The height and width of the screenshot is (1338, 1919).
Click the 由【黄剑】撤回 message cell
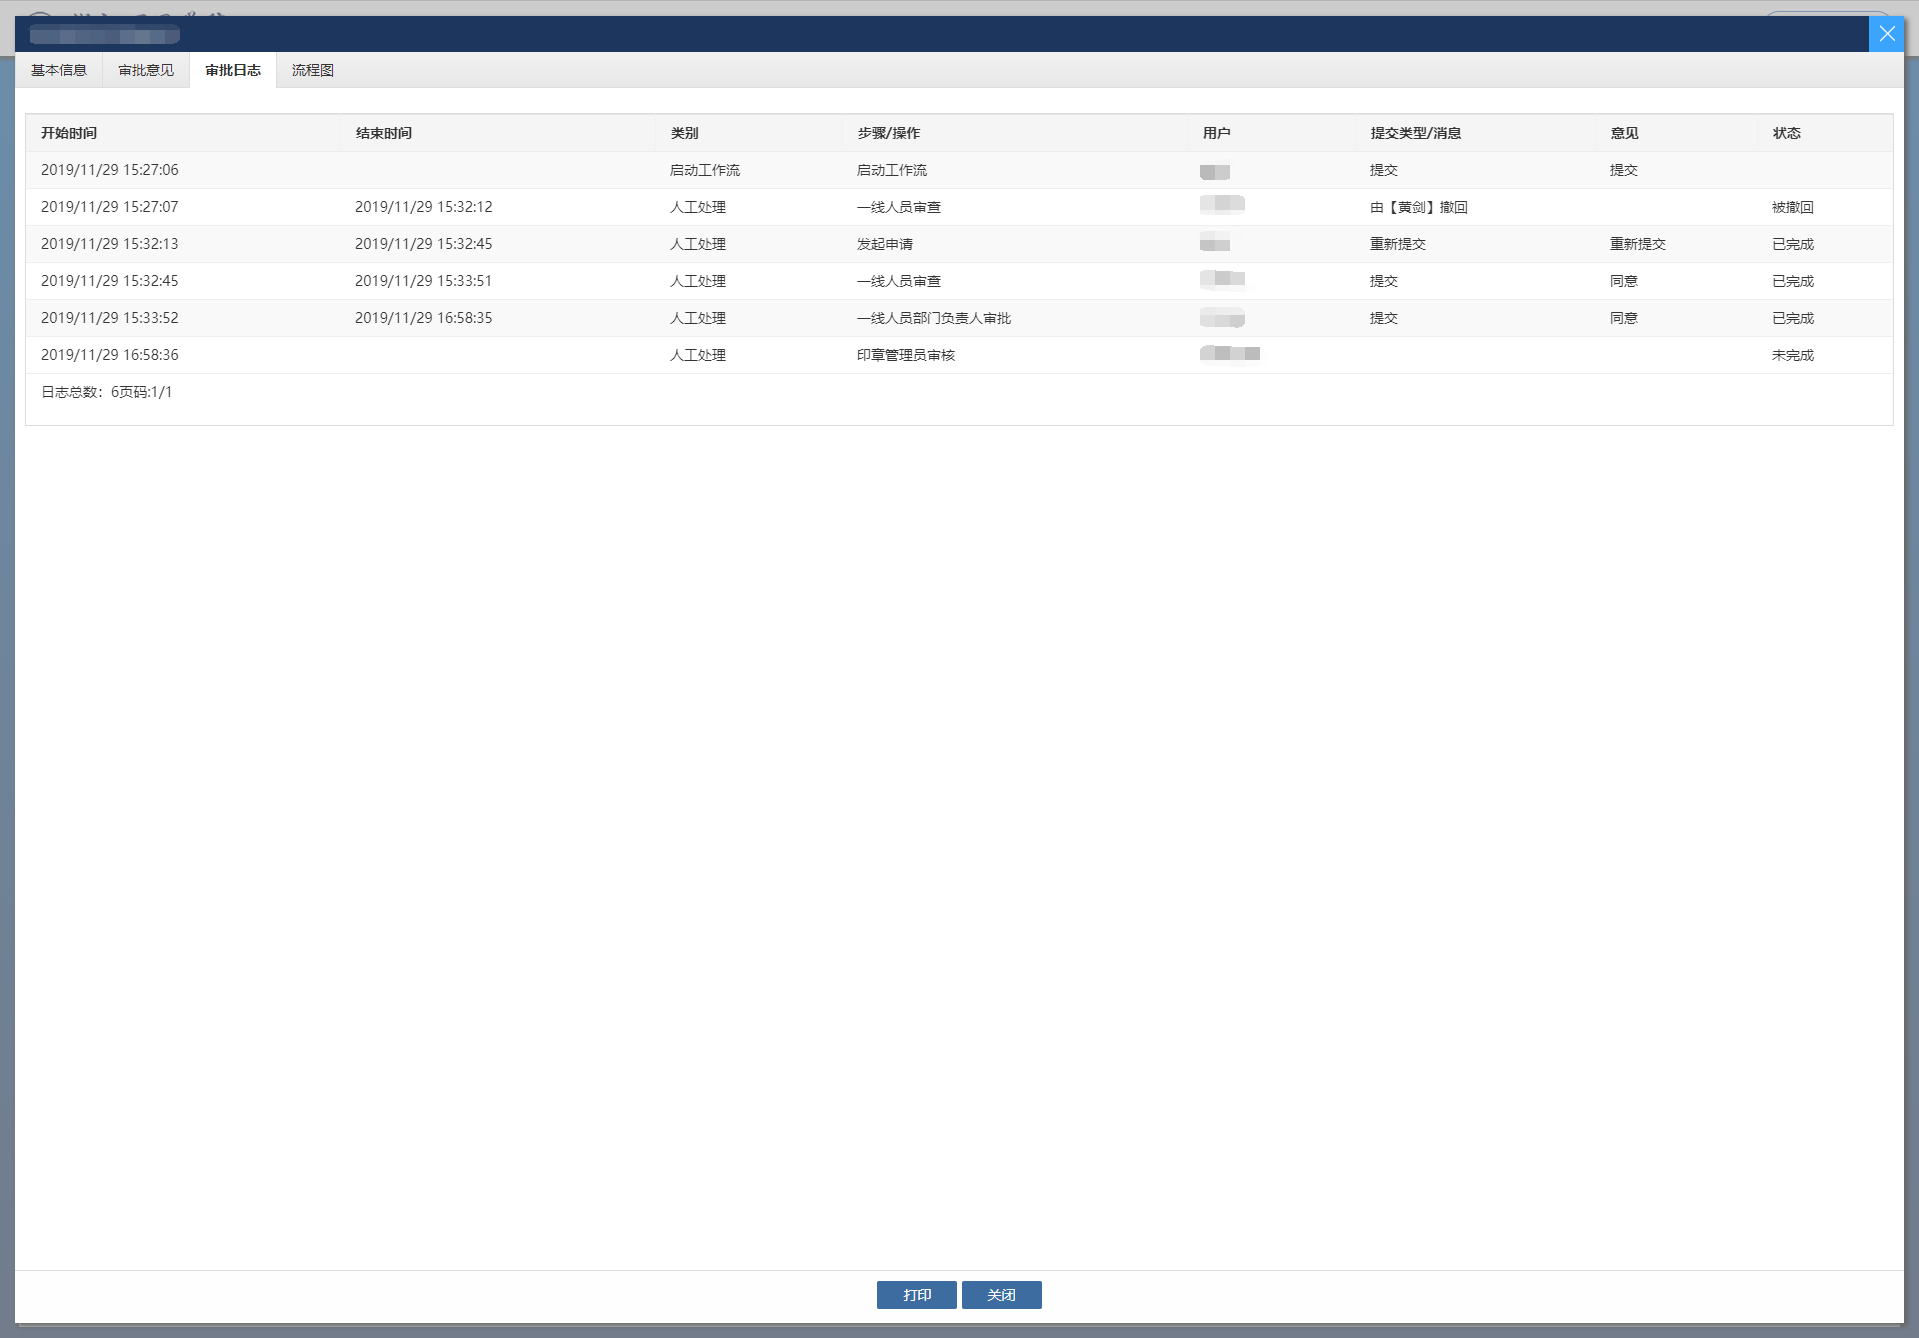click(1419, 207)
